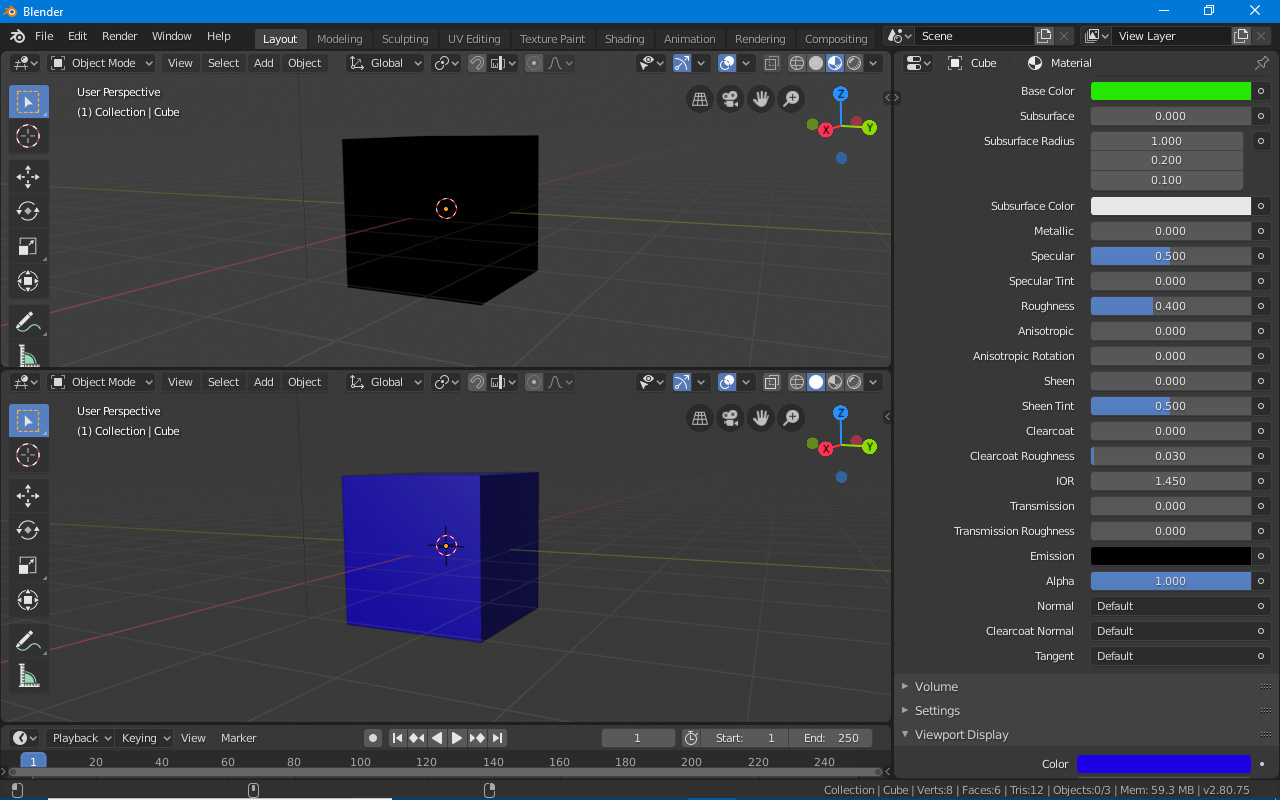Image resolution: width=1280 pixels, height=800 pixels.
Task: Toggle snapping magnet in bottom viewport header
Action: coord(477,382)
